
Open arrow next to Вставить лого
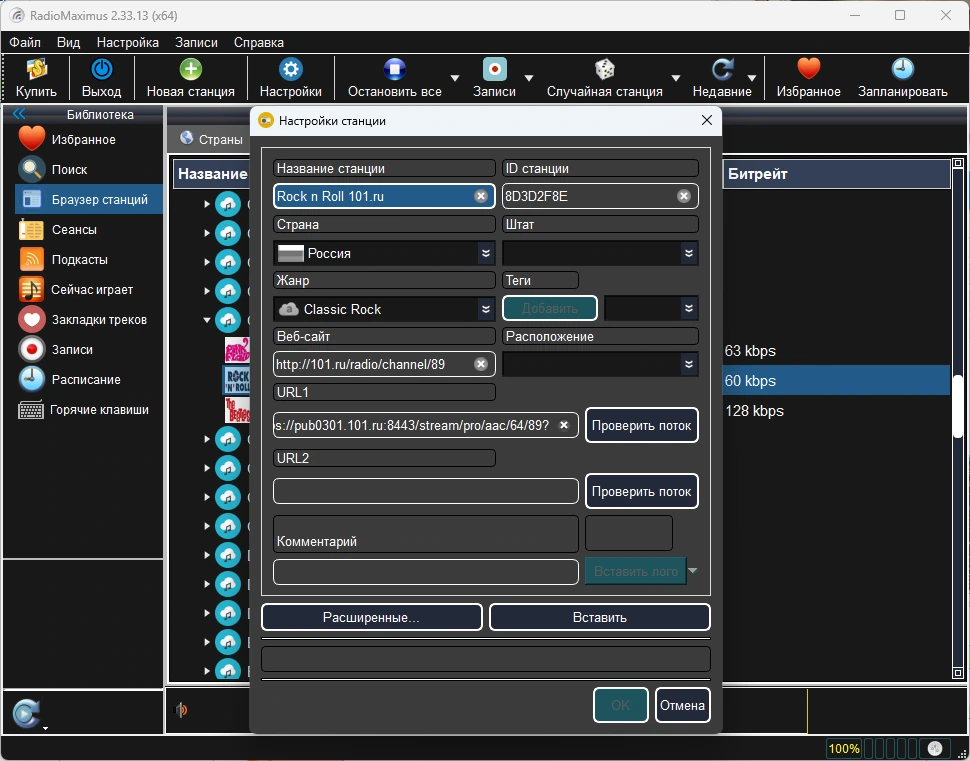(x=693, y=570)
